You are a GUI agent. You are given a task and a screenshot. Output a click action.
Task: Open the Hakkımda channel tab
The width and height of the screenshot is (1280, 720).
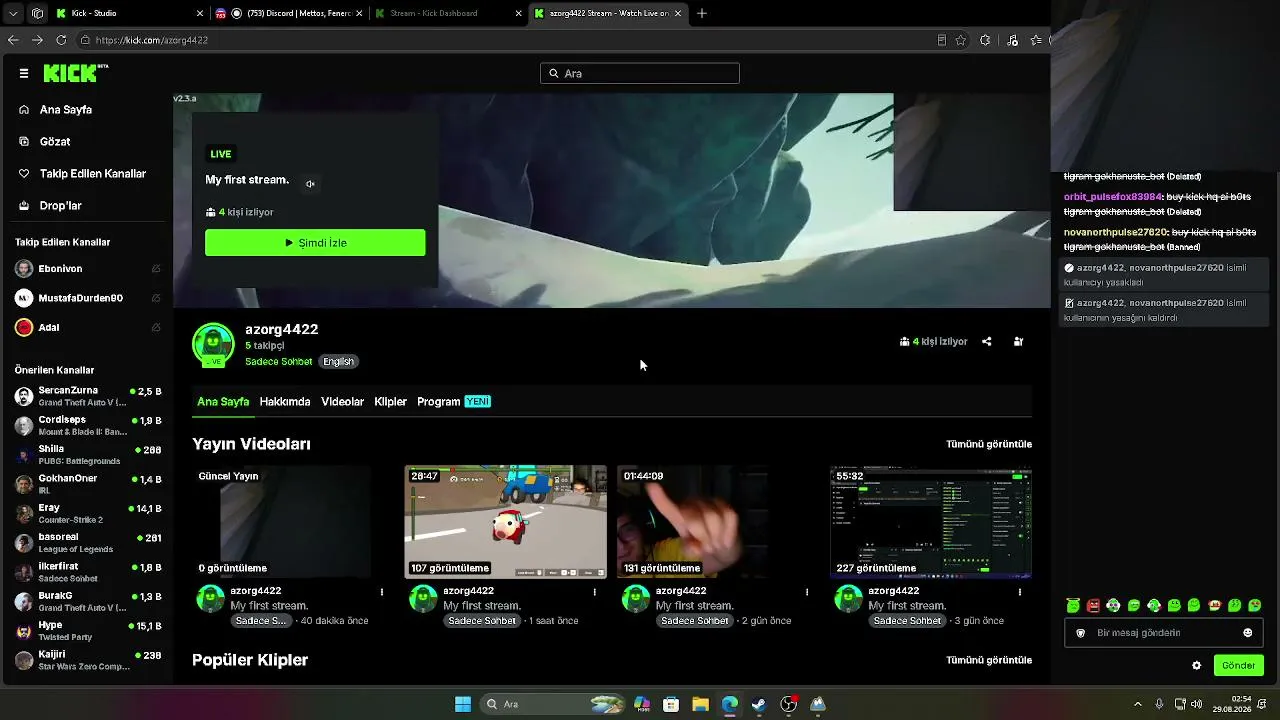(x=285, y=402)
